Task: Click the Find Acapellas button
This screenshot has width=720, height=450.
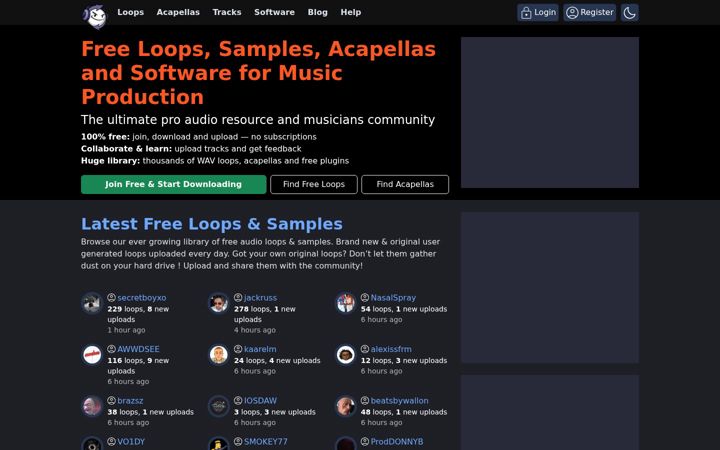Action: pyautogui.click(x=405, y=184)
